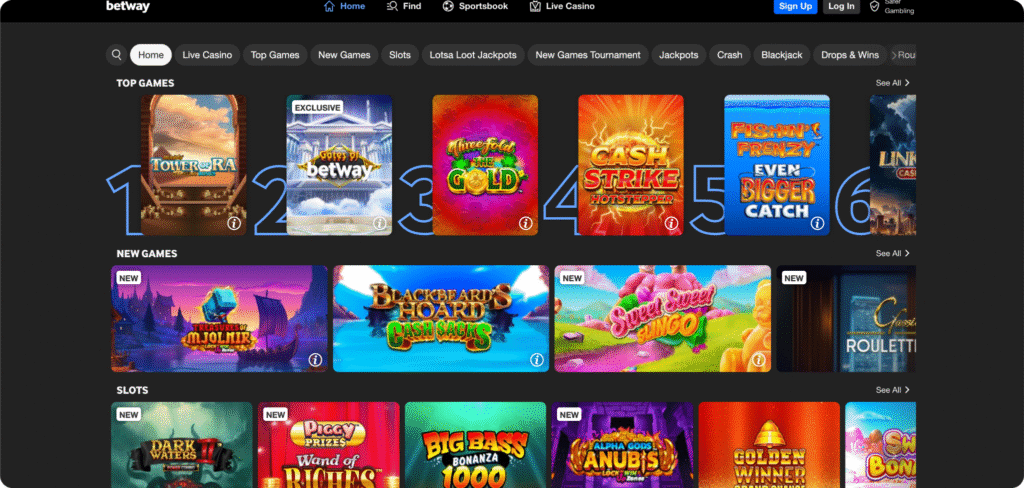Open Safer Gambling link

[892, 7]
